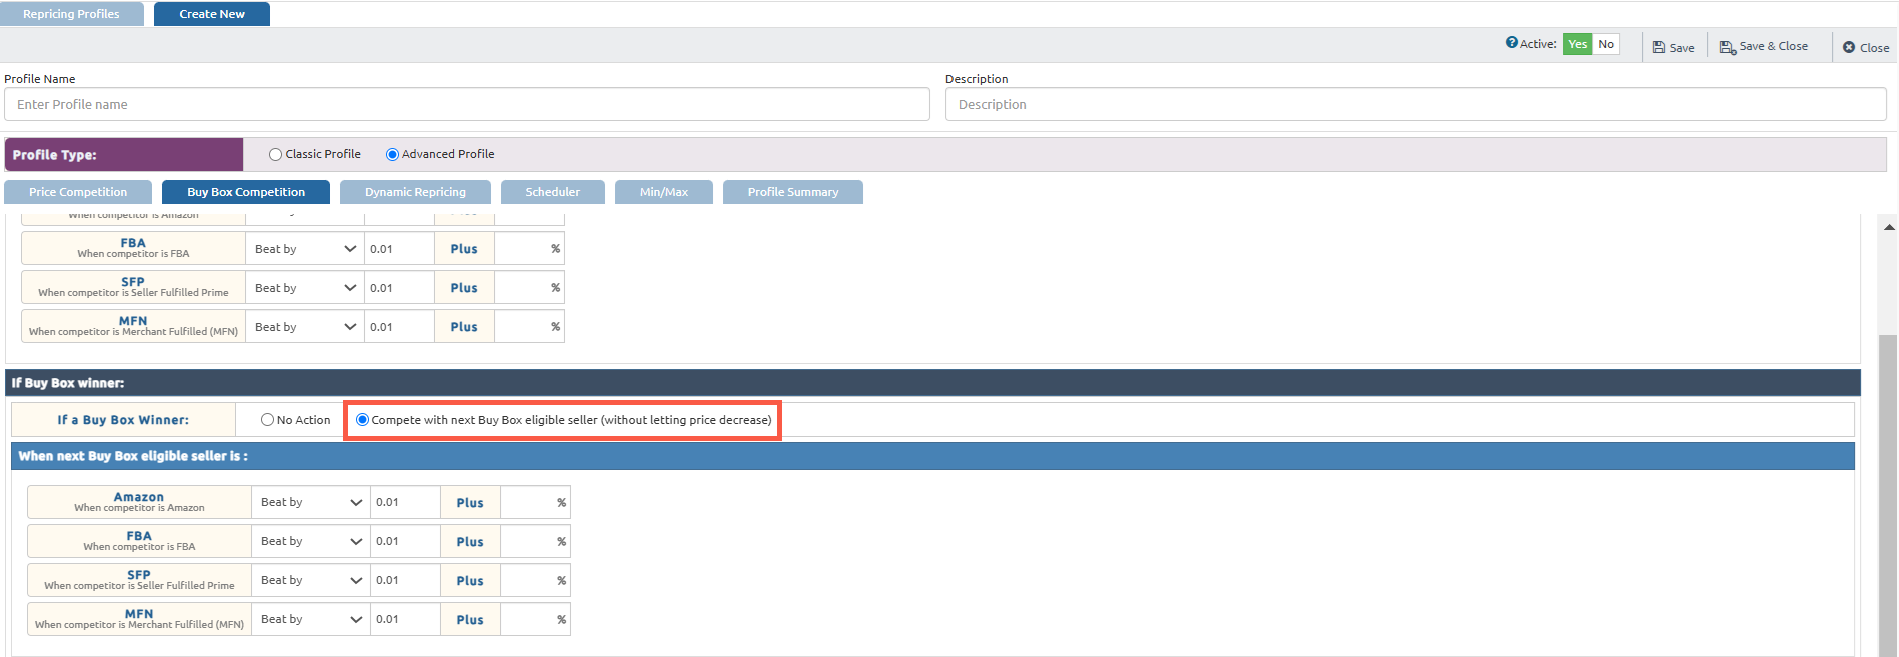Expand Beat by dropdown in upper SFP row

(x=304, y=288)
